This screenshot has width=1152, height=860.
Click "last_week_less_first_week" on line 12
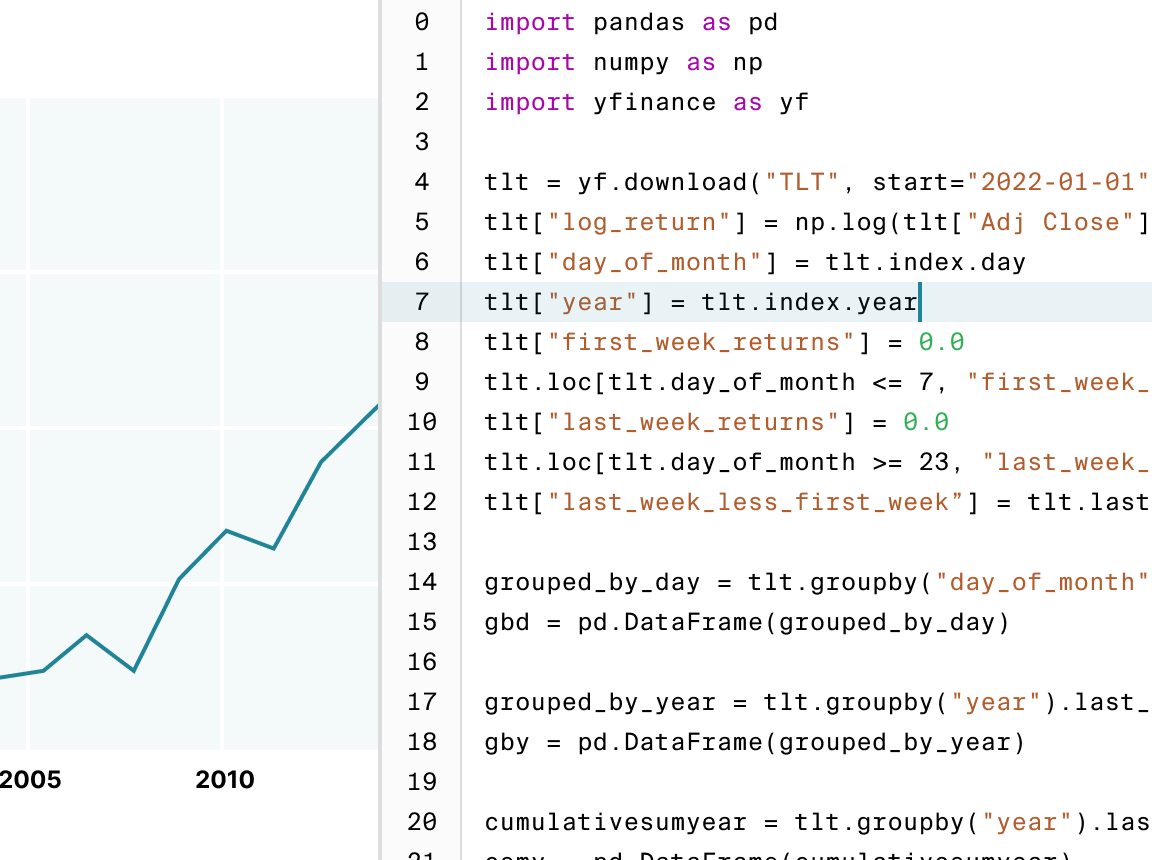point(755,502)
